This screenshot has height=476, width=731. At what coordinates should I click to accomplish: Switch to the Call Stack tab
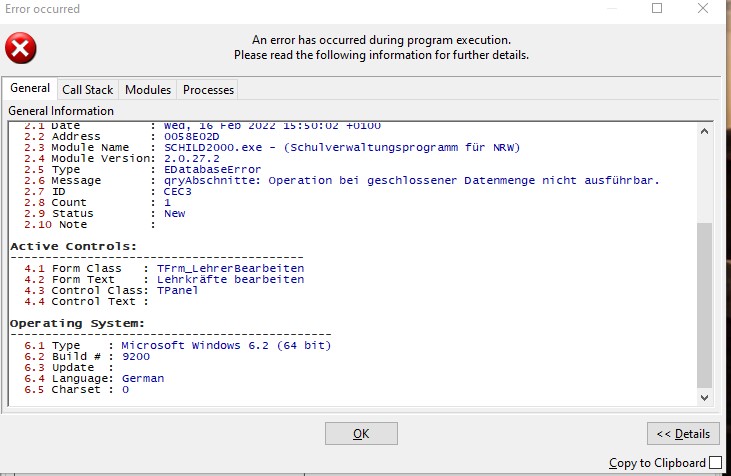(x=88, y=90)
